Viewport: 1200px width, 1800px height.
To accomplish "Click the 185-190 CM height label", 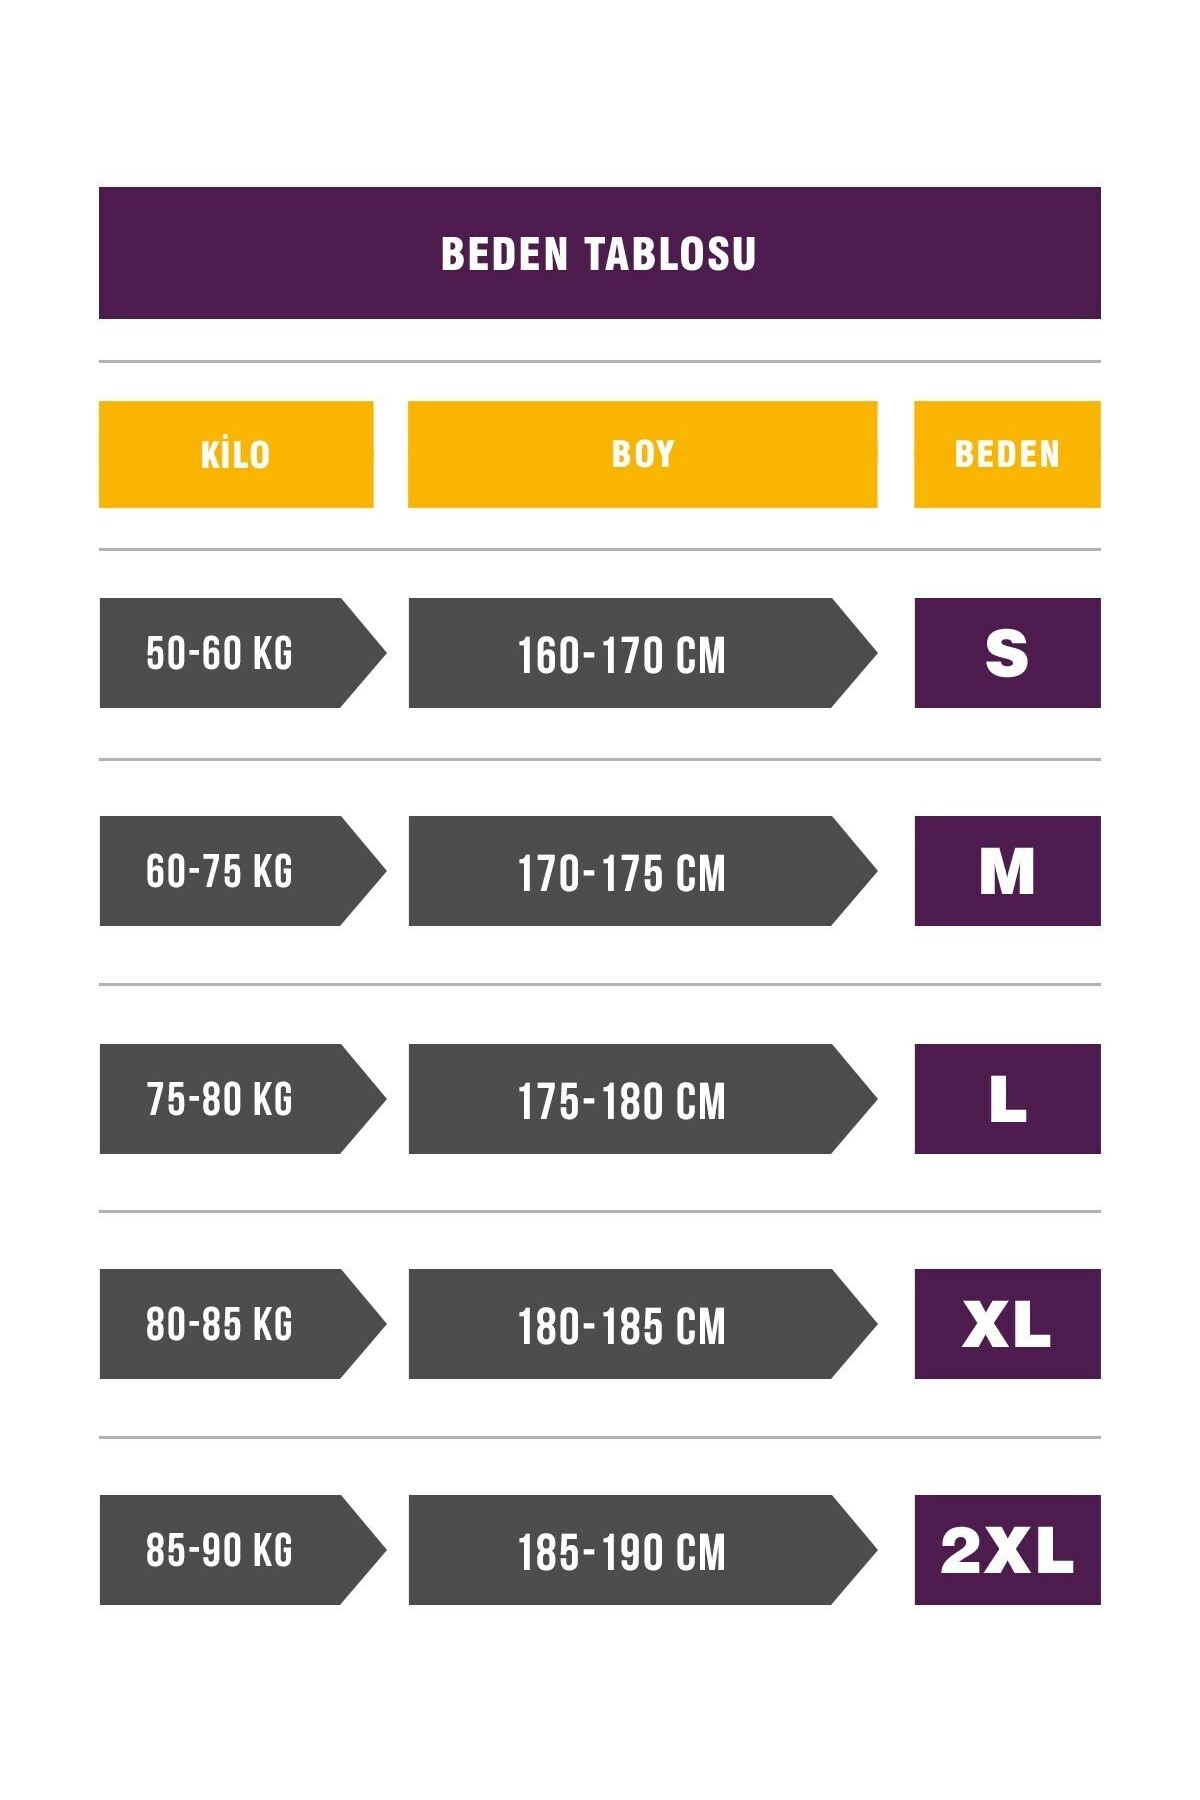I will pos(621,1551).
